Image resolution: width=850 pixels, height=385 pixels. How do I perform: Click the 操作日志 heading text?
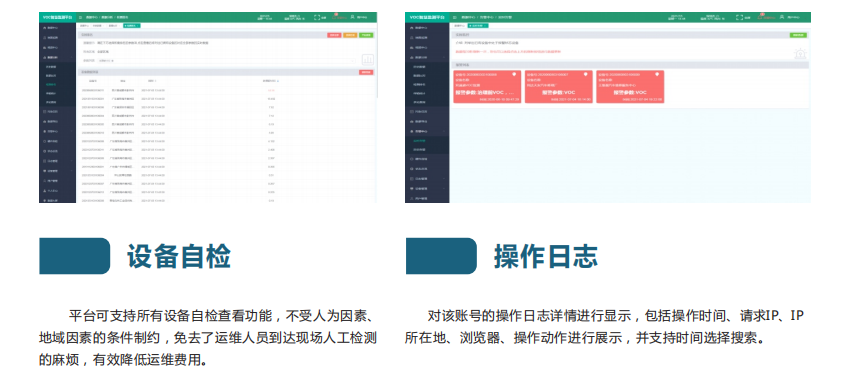coord(546,256)
